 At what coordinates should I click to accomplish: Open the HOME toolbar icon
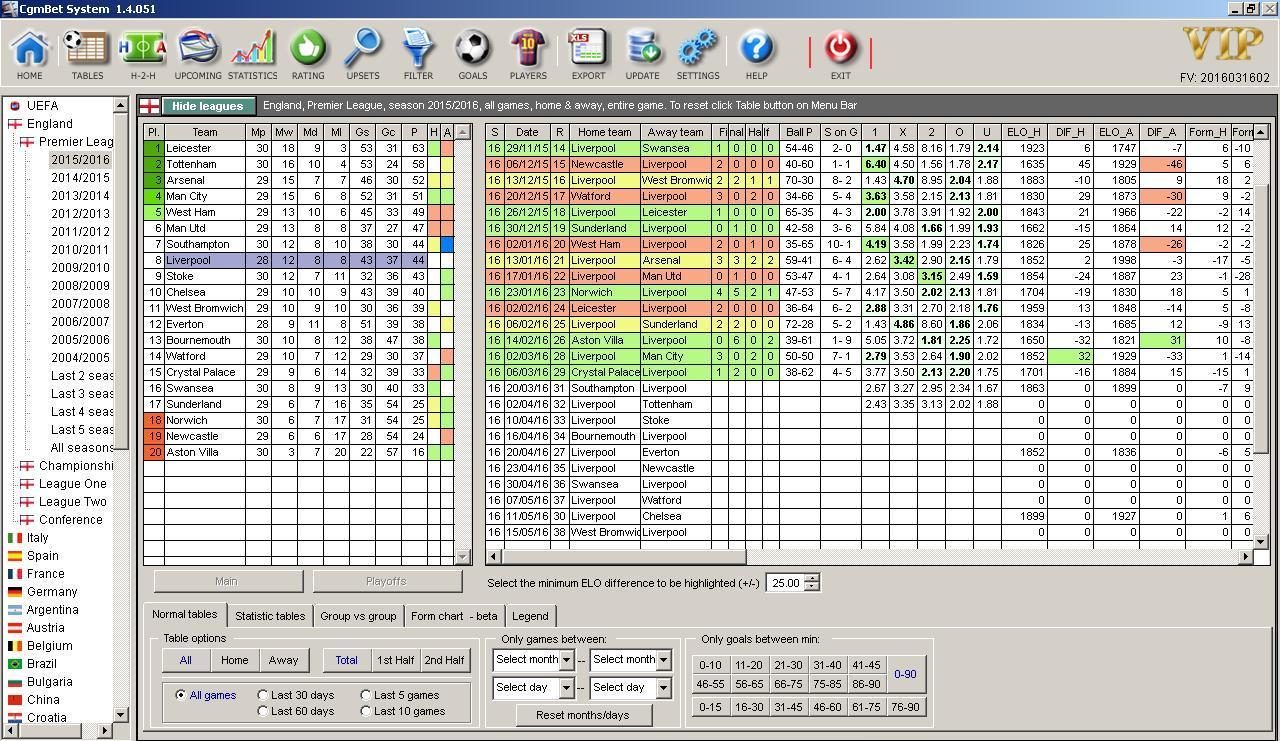(30, 54)
